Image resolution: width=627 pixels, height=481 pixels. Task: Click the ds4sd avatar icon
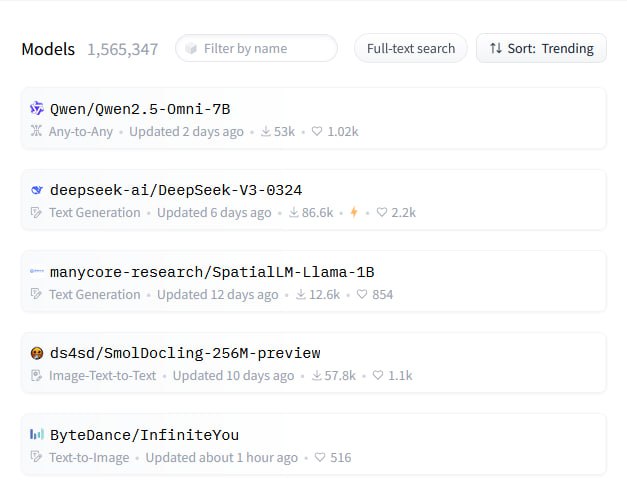coord(37,353)
